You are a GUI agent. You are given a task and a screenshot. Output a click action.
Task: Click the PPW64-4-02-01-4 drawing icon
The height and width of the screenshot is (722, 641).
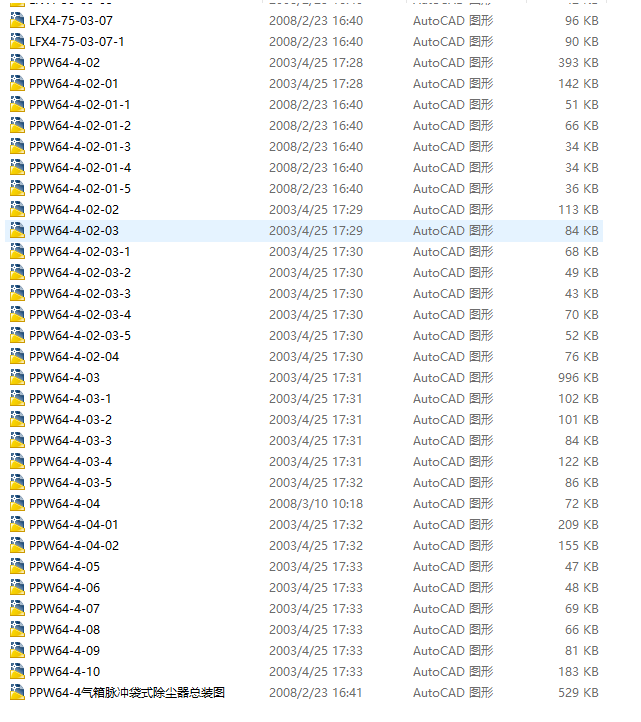click(17, 168)
